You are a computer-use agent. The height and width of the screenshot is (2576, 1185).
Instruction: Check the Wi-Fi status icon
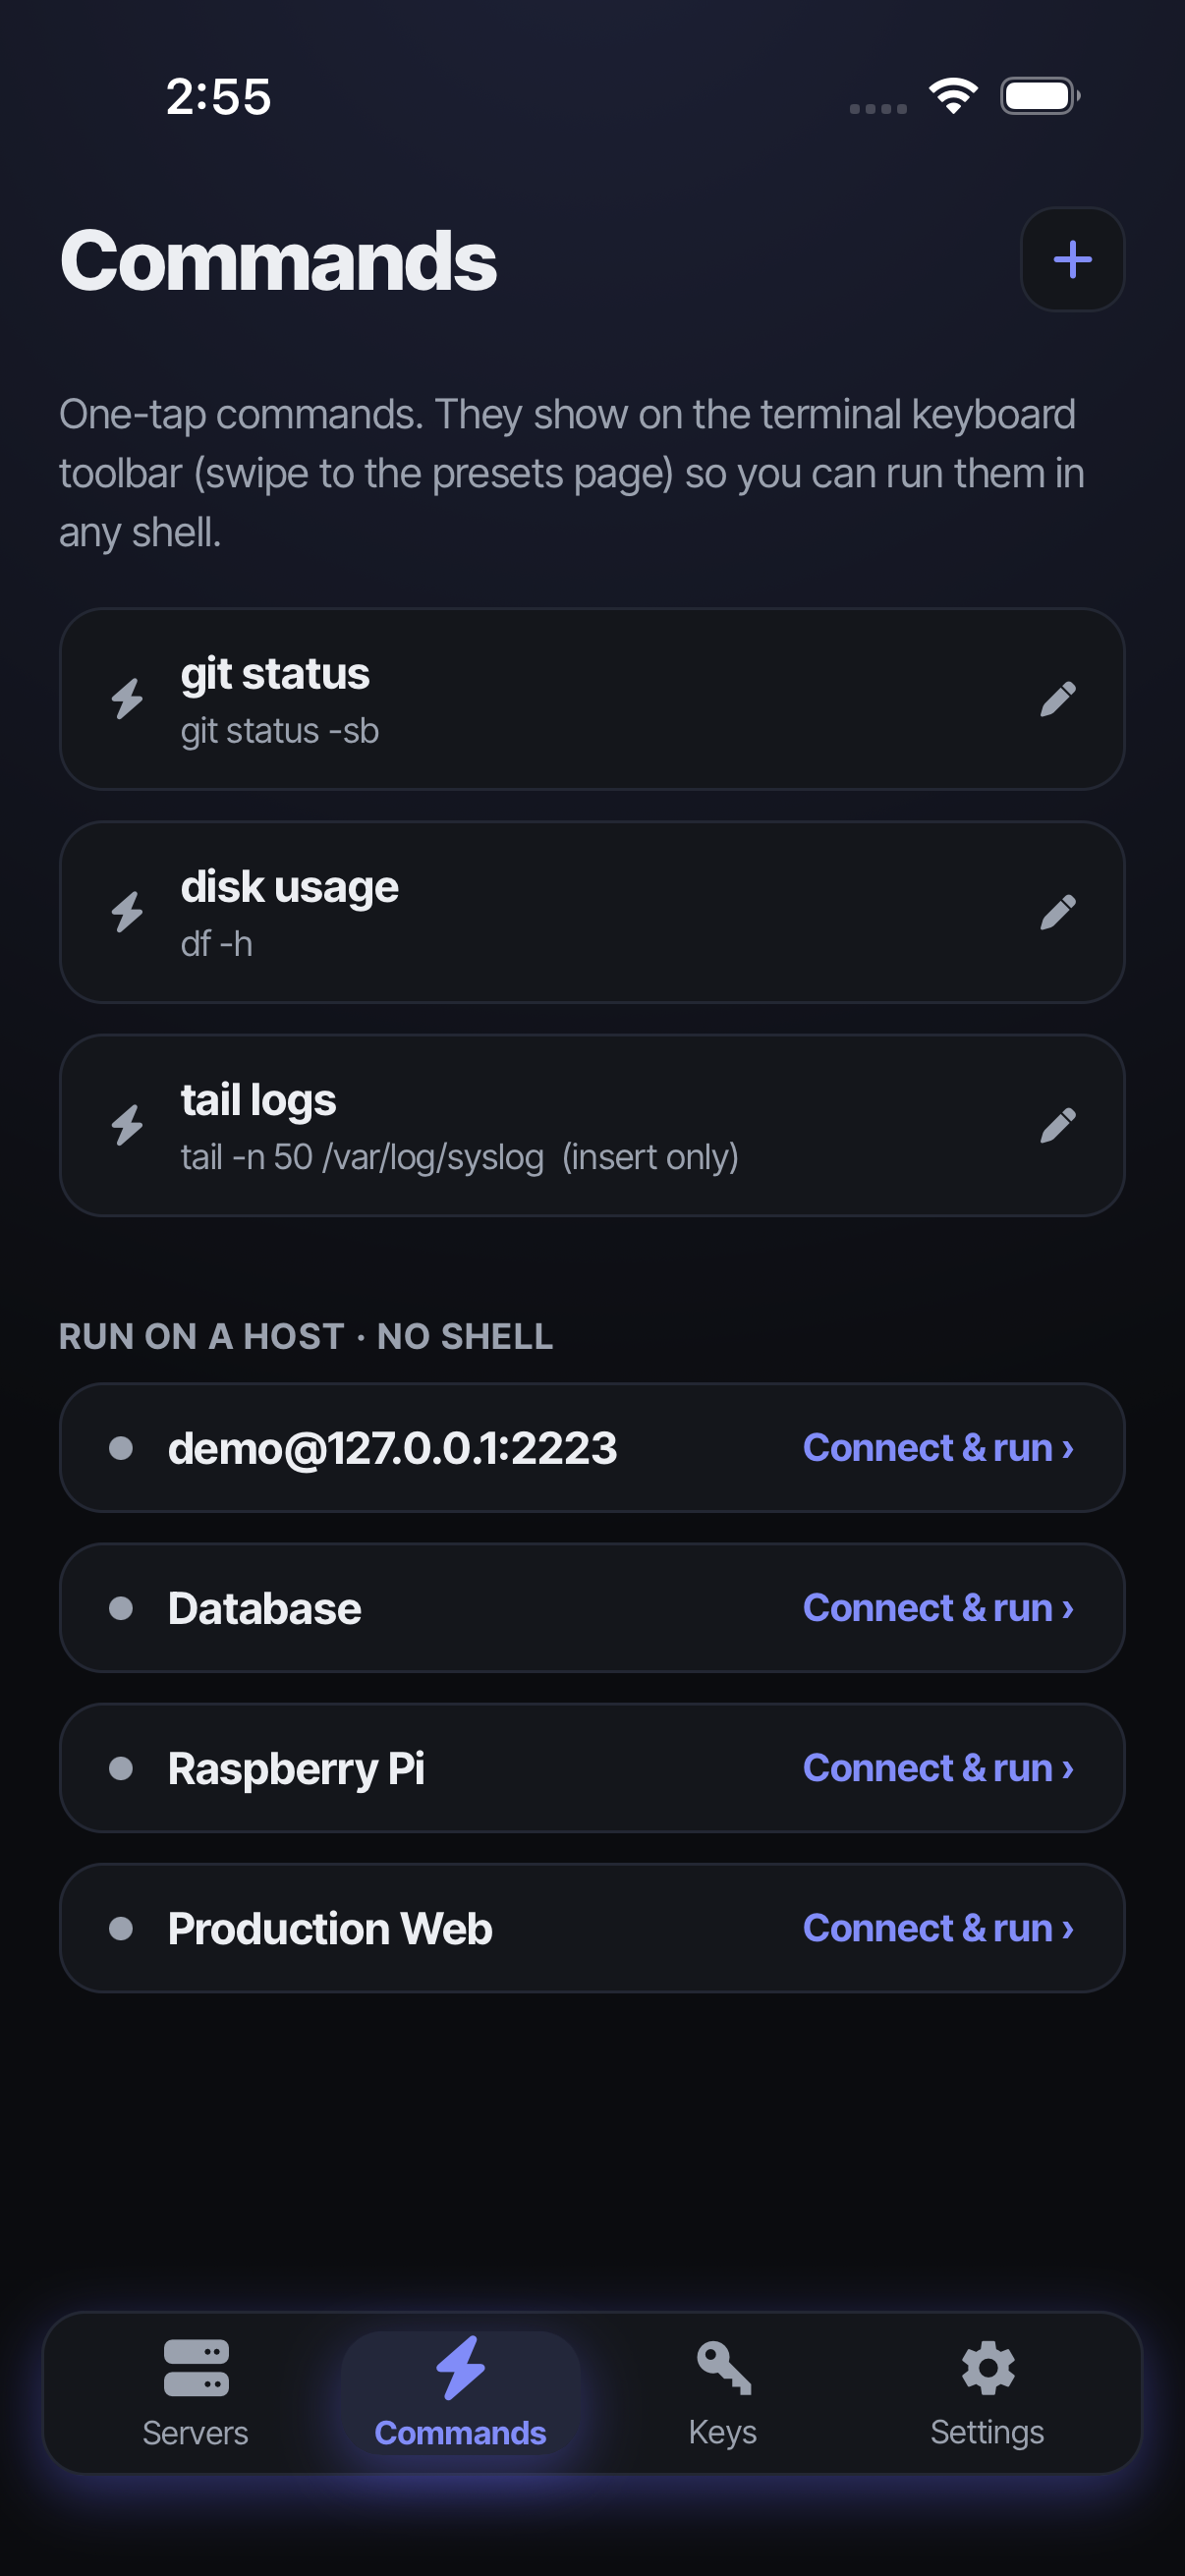coord(953,96)
